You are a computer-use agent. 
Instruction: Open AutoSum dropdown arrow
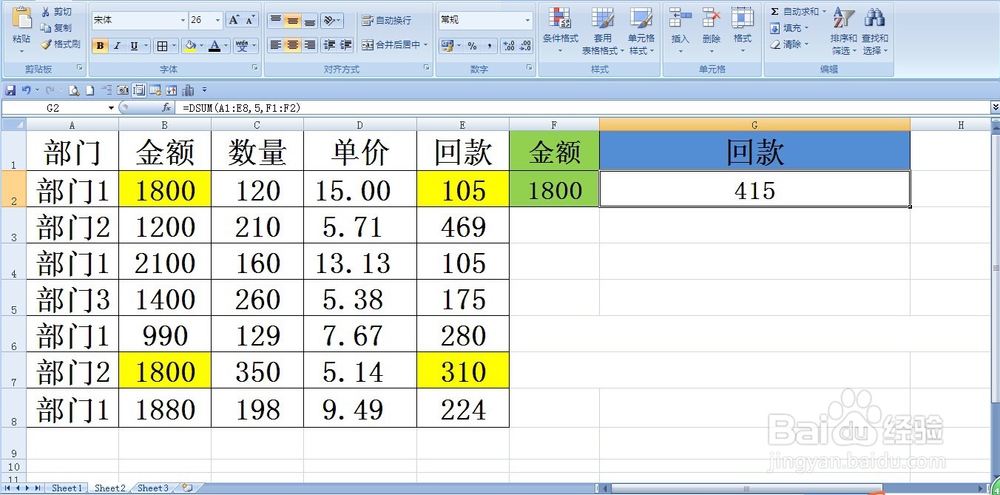823,12
